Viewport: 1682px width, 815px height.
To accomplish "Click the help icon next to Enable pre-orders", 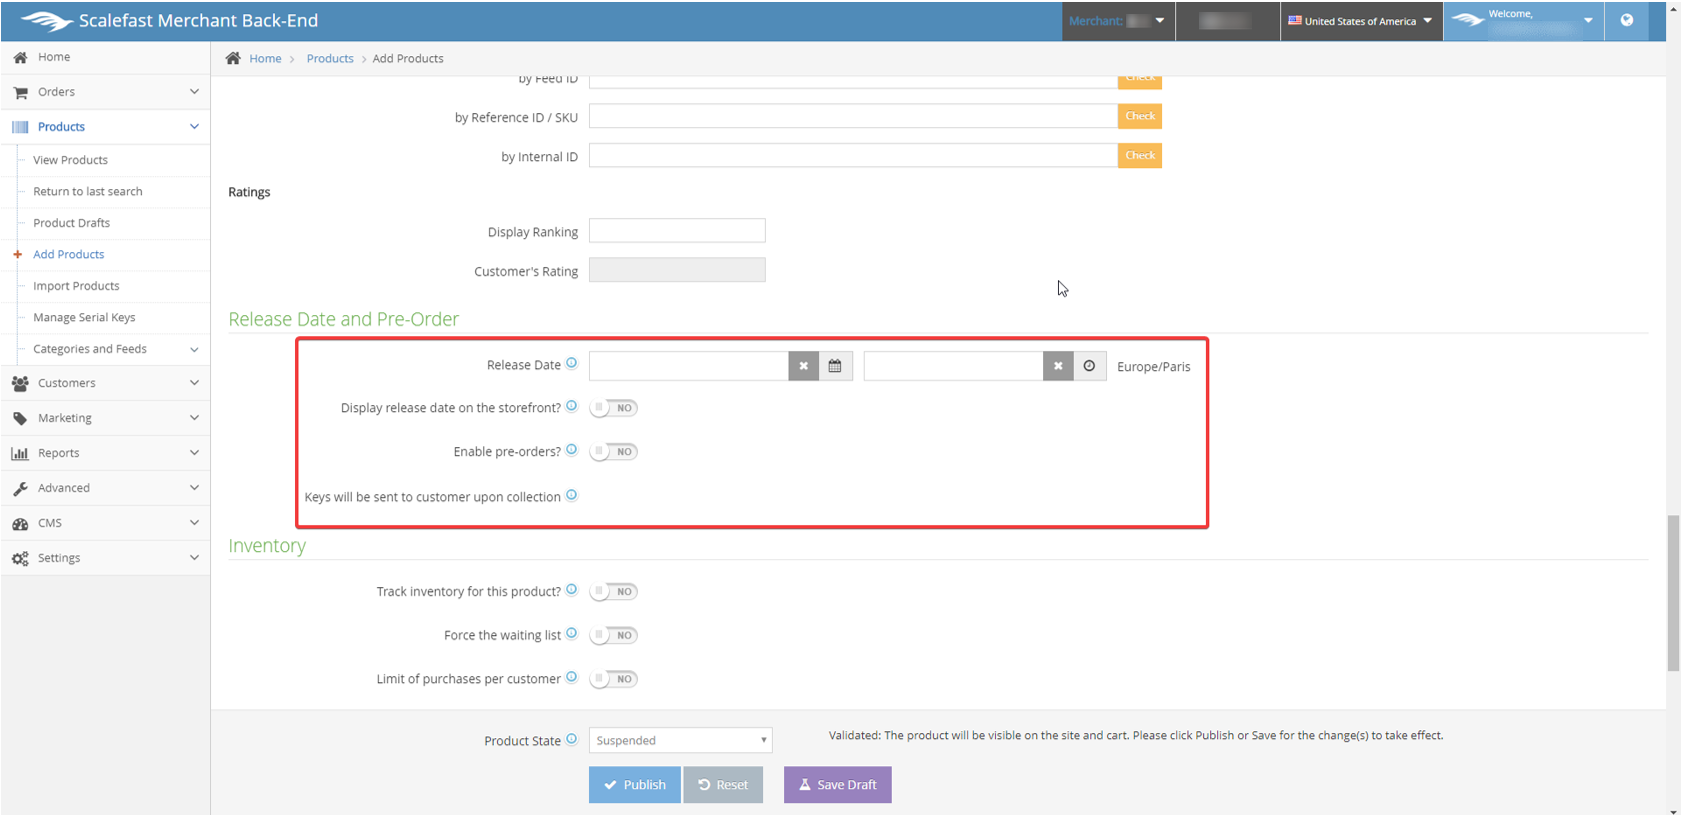I will click(572, 450).
